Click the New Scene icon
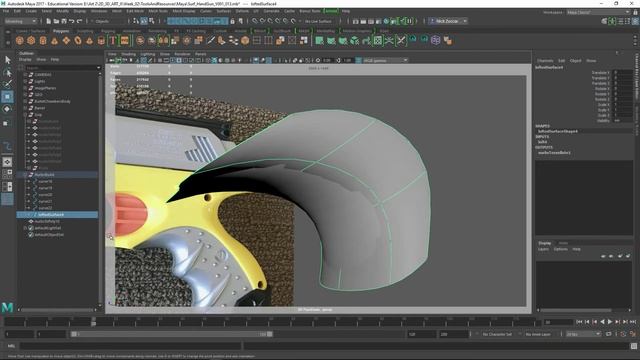Image resolution: width=640 pixels, height=360 pixels. [x=49, y=21]
